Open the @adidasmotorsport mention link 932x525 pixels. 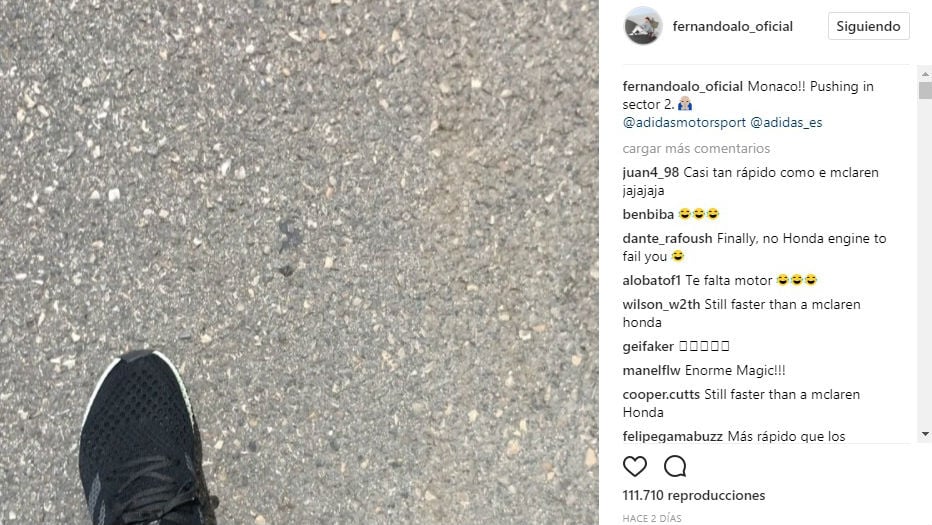pos(684,122)
